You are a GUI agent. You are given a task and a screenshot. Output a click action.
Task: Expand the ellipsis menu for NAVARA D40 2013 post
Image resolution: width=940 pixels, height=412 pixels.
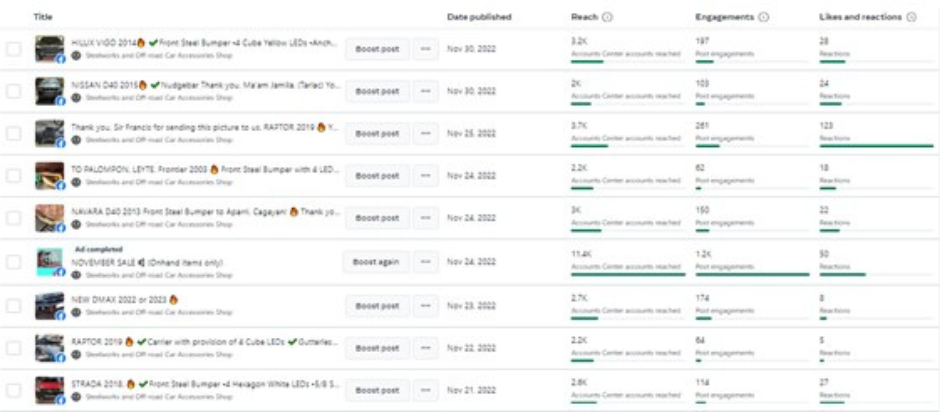coord(425,218)
